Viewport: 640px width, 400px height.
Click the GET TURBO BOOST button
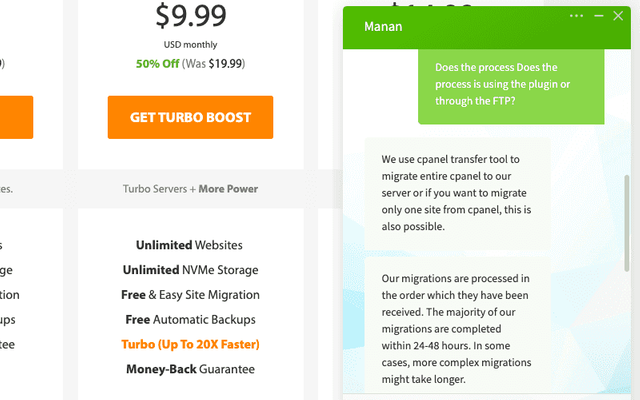click(x=190, y=118)
